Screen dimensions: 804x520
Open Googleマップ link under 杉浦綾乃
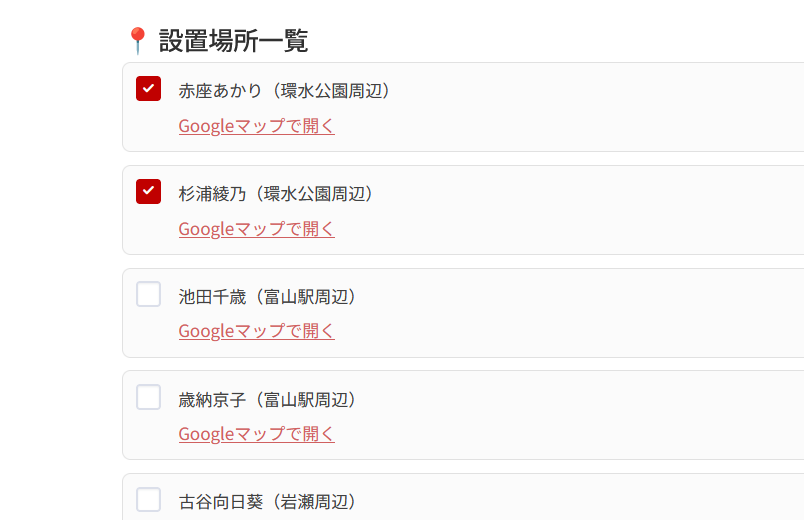pyautogui.click(x=256, y=229)
